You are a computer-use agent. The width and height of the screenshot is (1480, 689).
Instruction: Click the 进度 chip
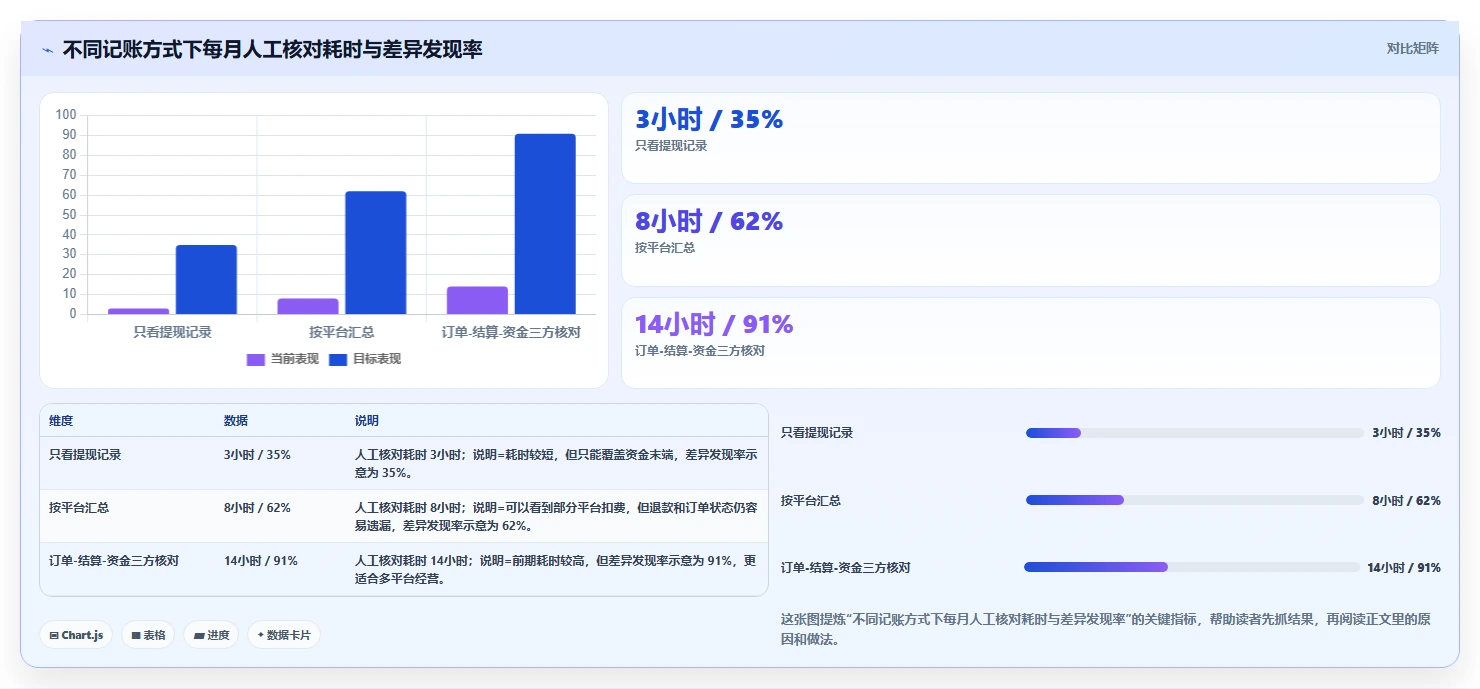[x=211, y=635]
